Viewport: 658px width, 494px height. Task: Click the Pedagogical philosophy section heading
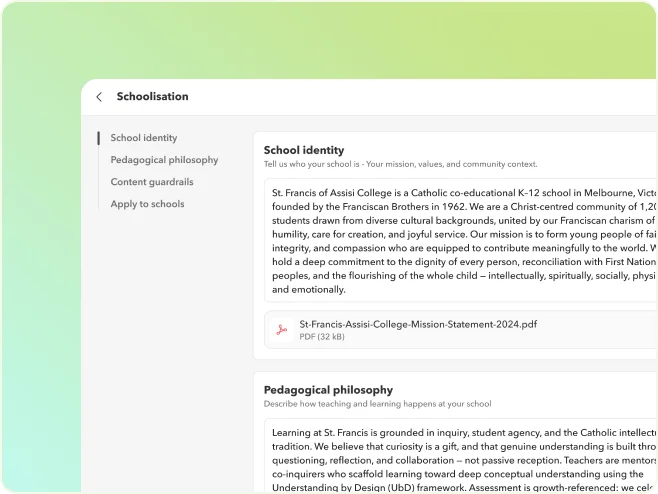328,390
